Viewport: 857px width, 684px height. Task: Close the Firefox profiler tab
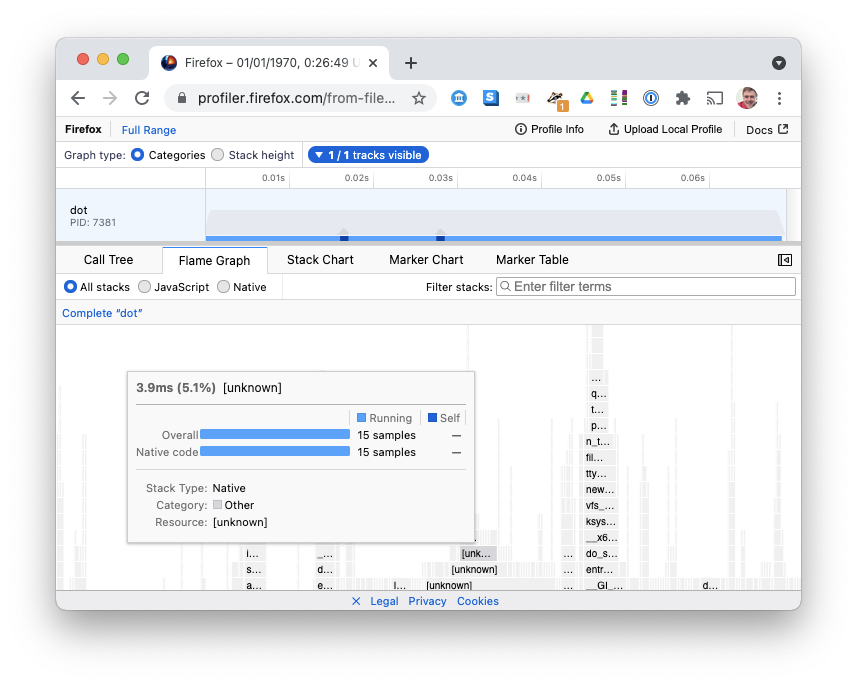coord(373,63)
